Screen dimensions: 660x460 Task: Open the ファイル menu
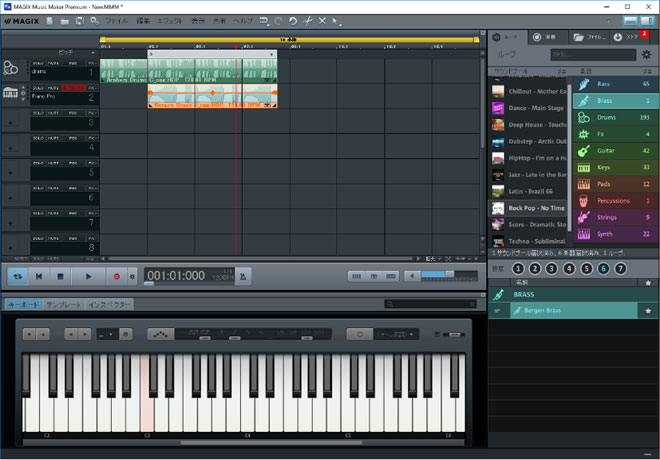[x=116, y=20]
